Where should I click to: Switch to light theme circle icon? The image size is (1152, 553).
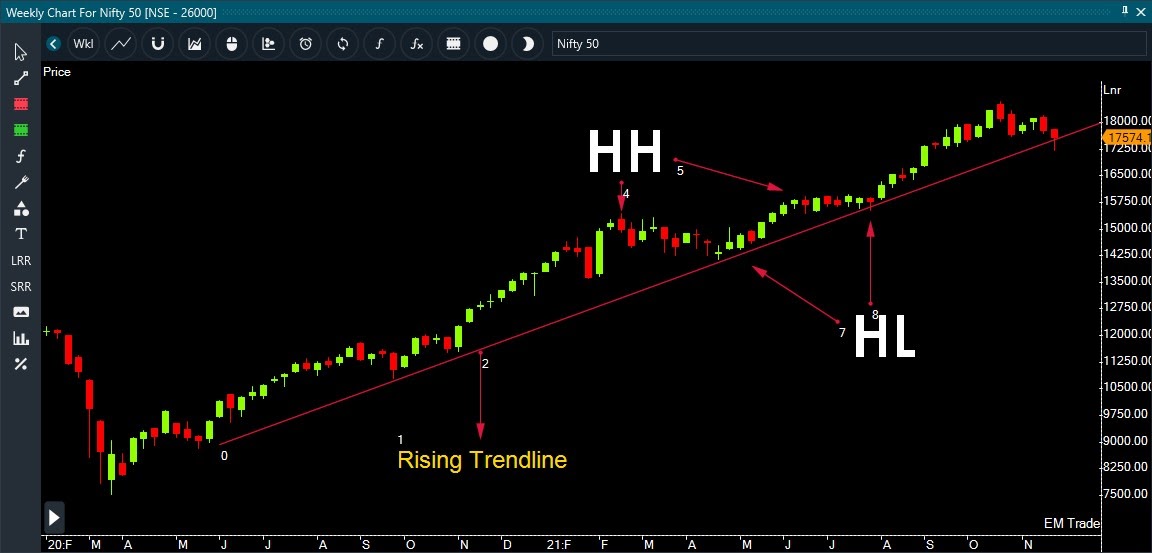pyautogui.click(x=490, y=44)
